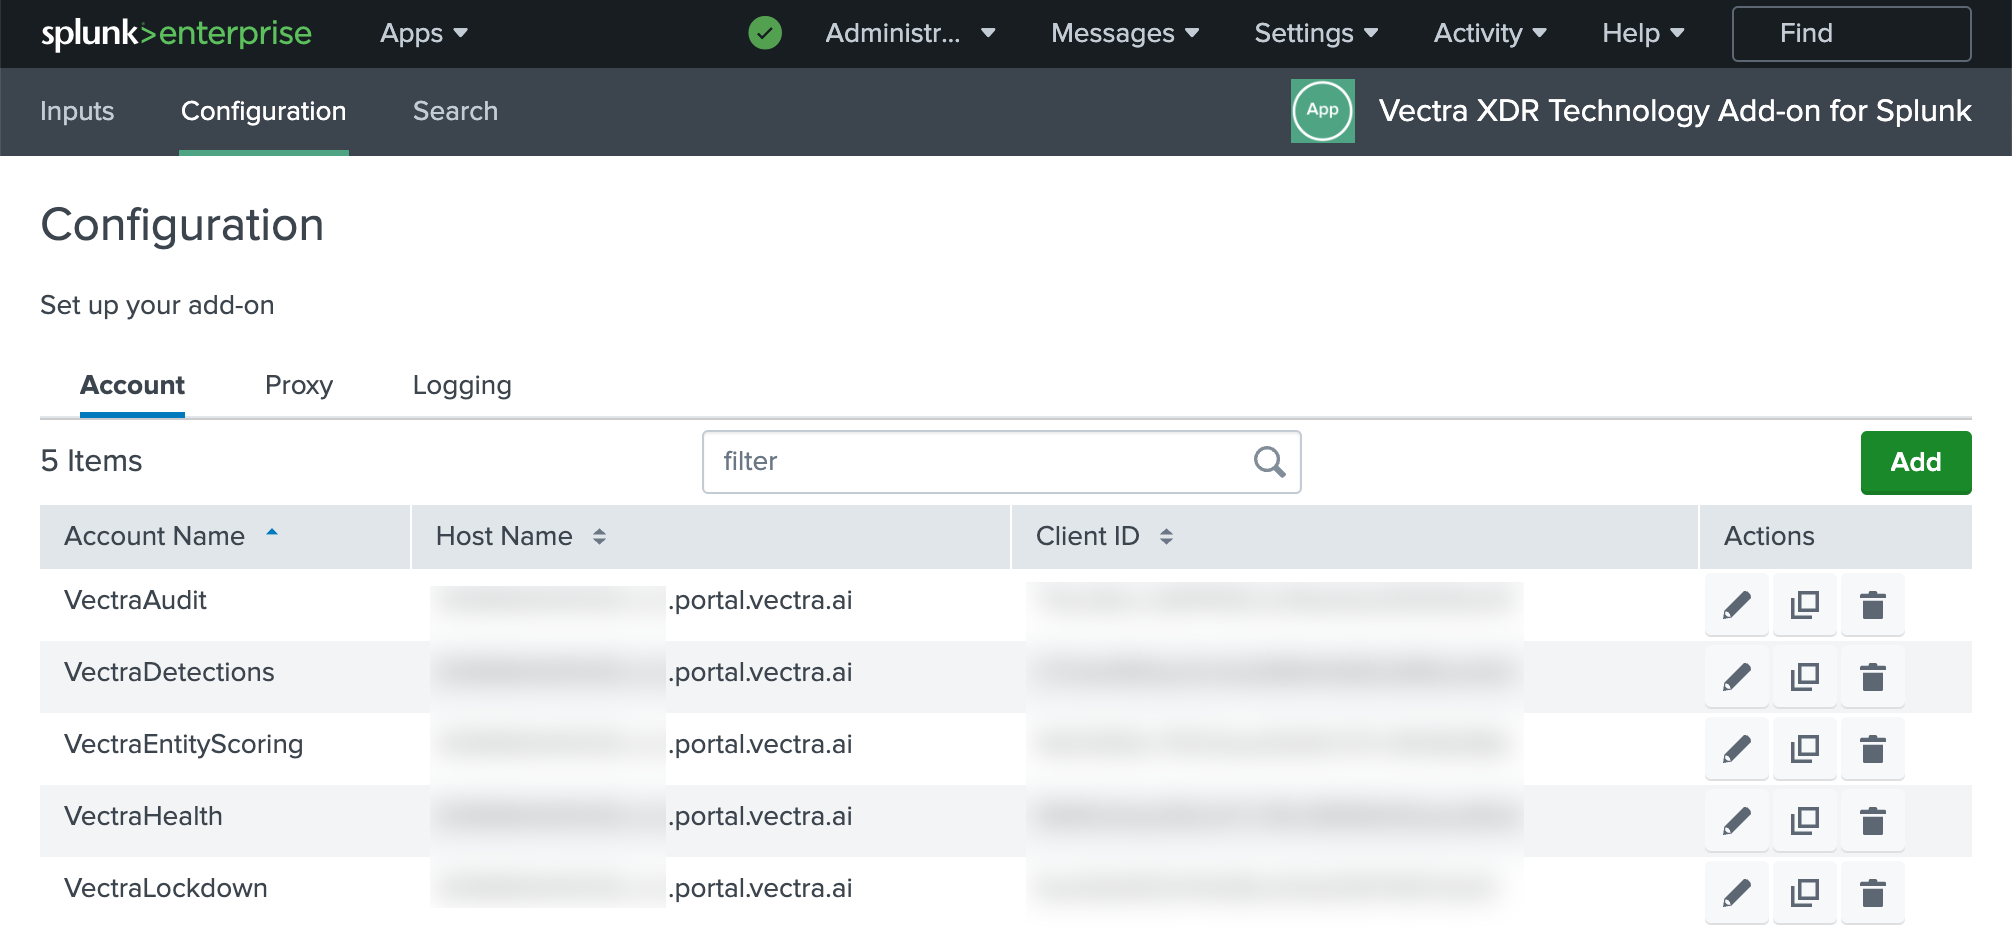
Task: Click the green checkmark icon in the top bar
Action: point(764,33)
